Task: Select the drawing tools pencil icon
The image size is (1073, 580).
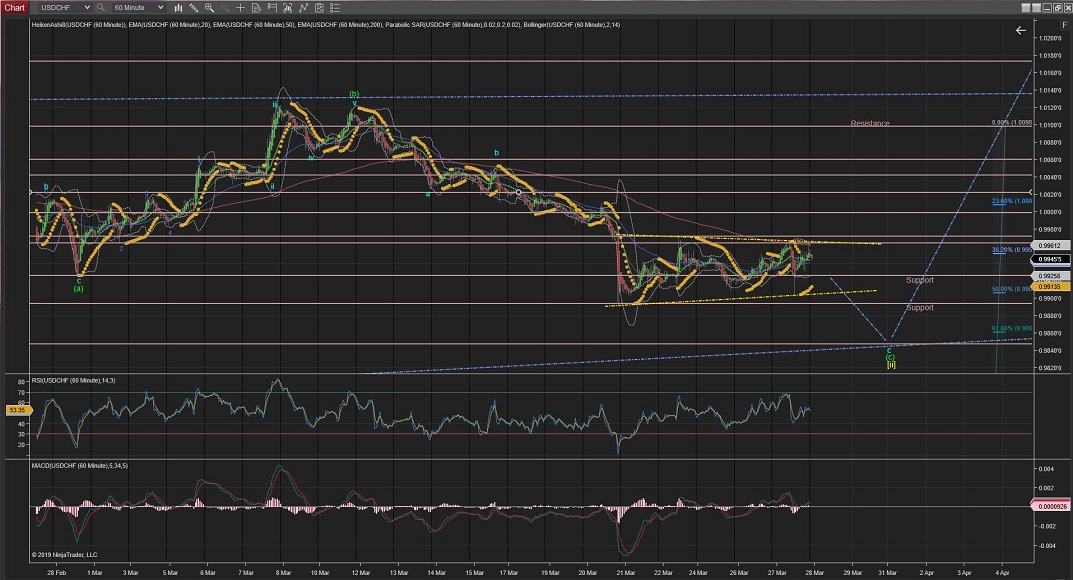Action: (x=193, y=7)
